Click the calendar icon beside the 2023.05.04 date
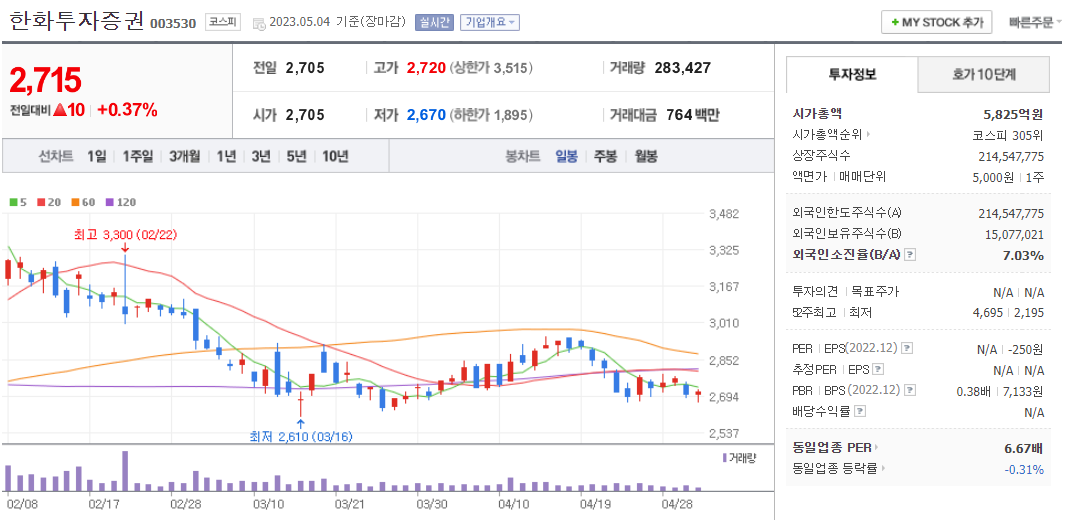Image resolution: width=1070 pixels, height=520 pixels. (x=259, y=23)
